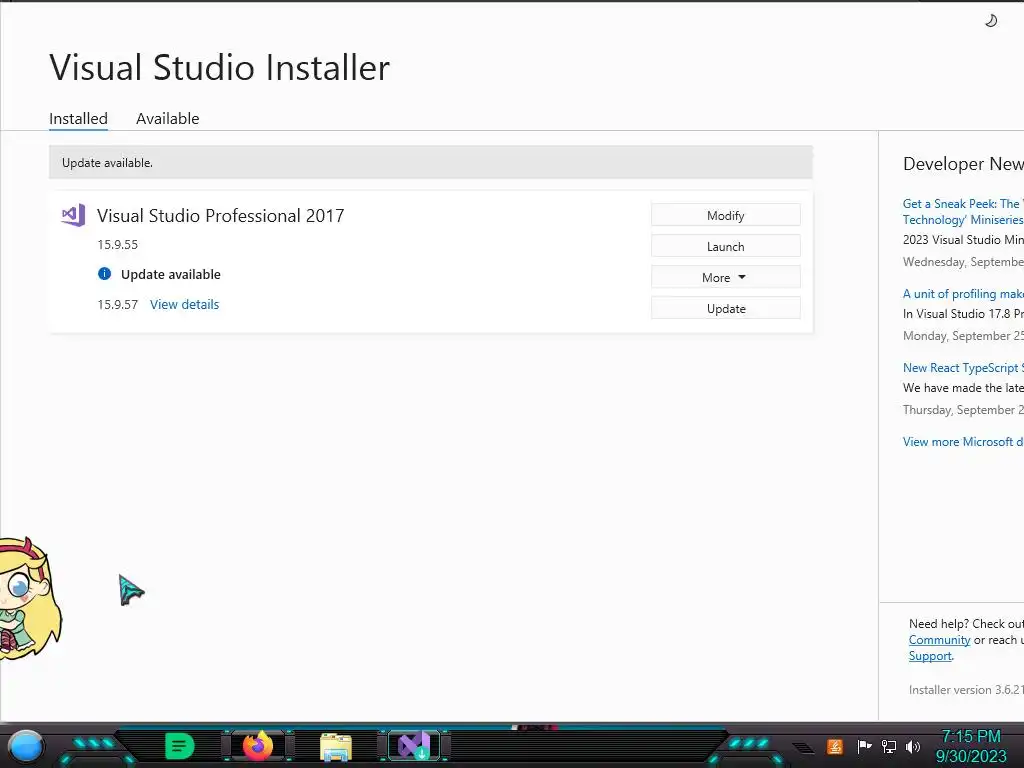
Task: Click the 'Visual Studio Professional 2017' product title
Action: coord(220,216)
